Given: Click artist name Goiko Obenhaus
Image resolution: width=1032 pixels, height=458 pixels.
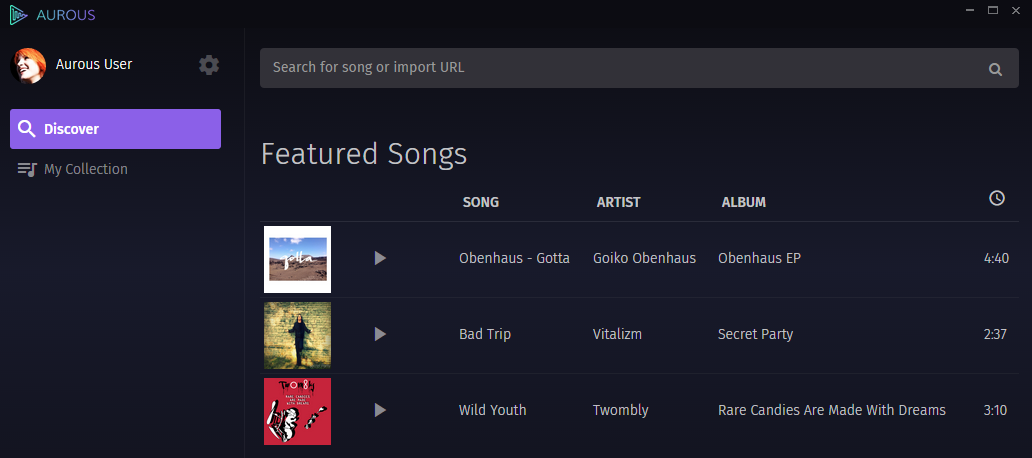Looking at the screenshot, I should 644,258.
